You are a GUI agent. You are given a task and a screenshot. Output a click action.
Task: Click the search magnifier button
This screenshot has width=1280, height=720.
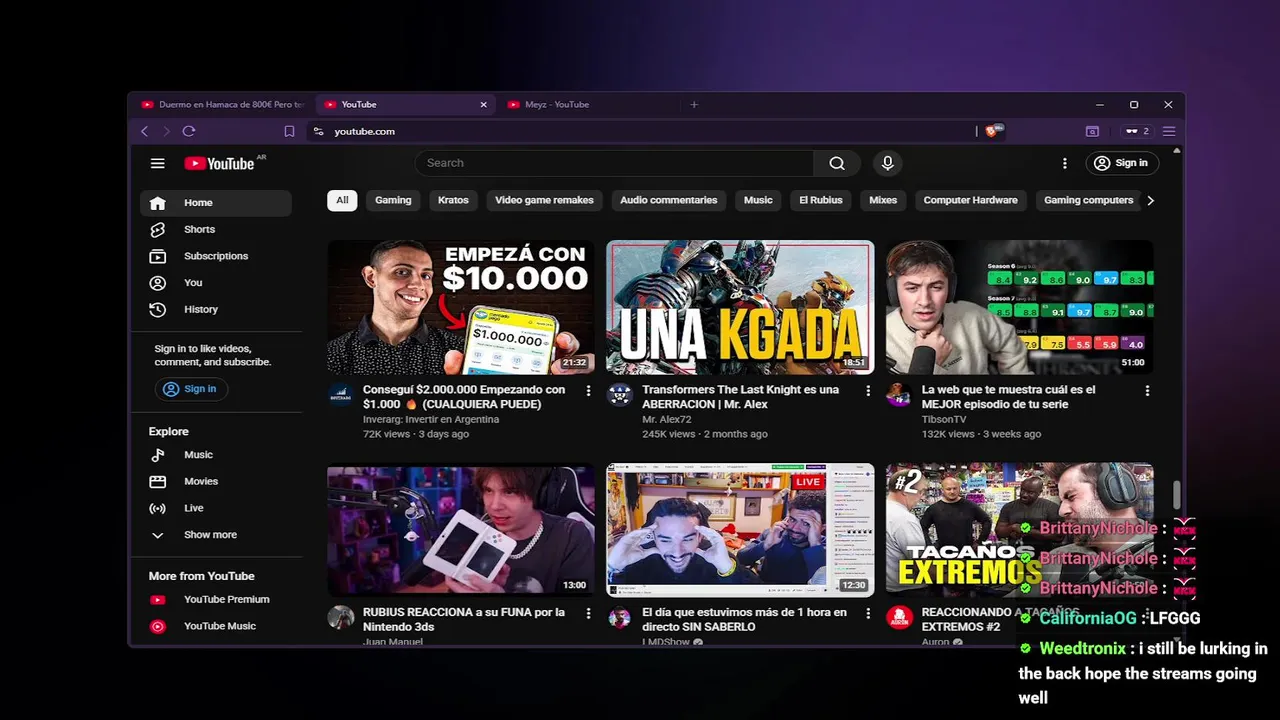(837, 163)
